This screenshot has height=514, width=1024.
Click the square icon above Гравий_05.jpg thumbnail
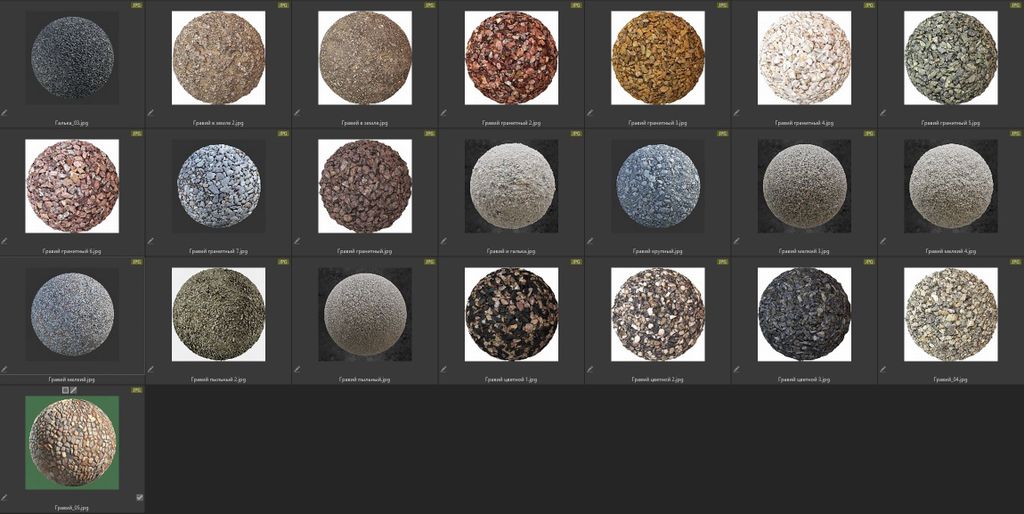tap(65, 390)
